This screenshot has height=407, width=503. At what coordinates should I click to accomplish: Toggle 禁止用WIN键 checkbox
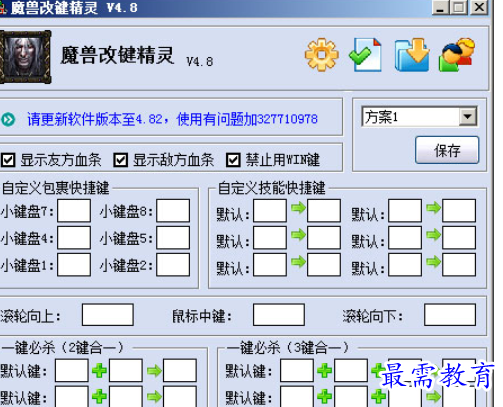233,160
